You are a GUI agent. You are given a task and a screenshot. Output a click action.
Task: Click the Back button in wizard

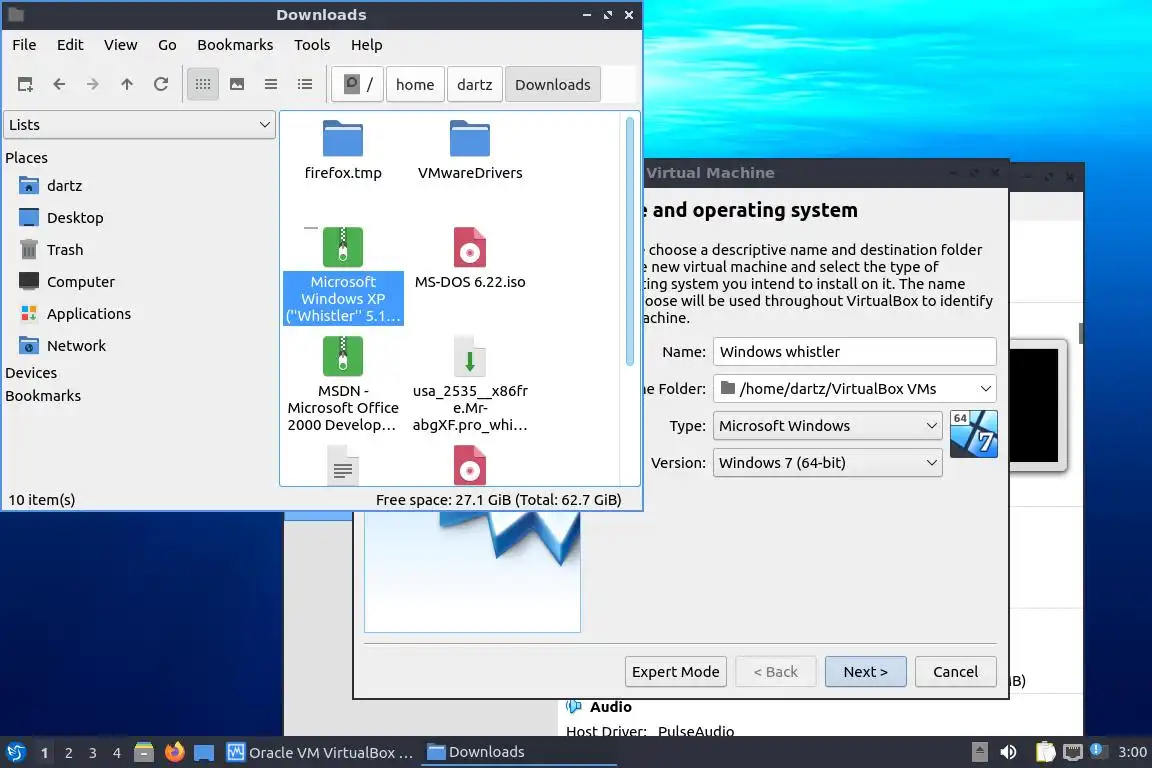(775, 672)
